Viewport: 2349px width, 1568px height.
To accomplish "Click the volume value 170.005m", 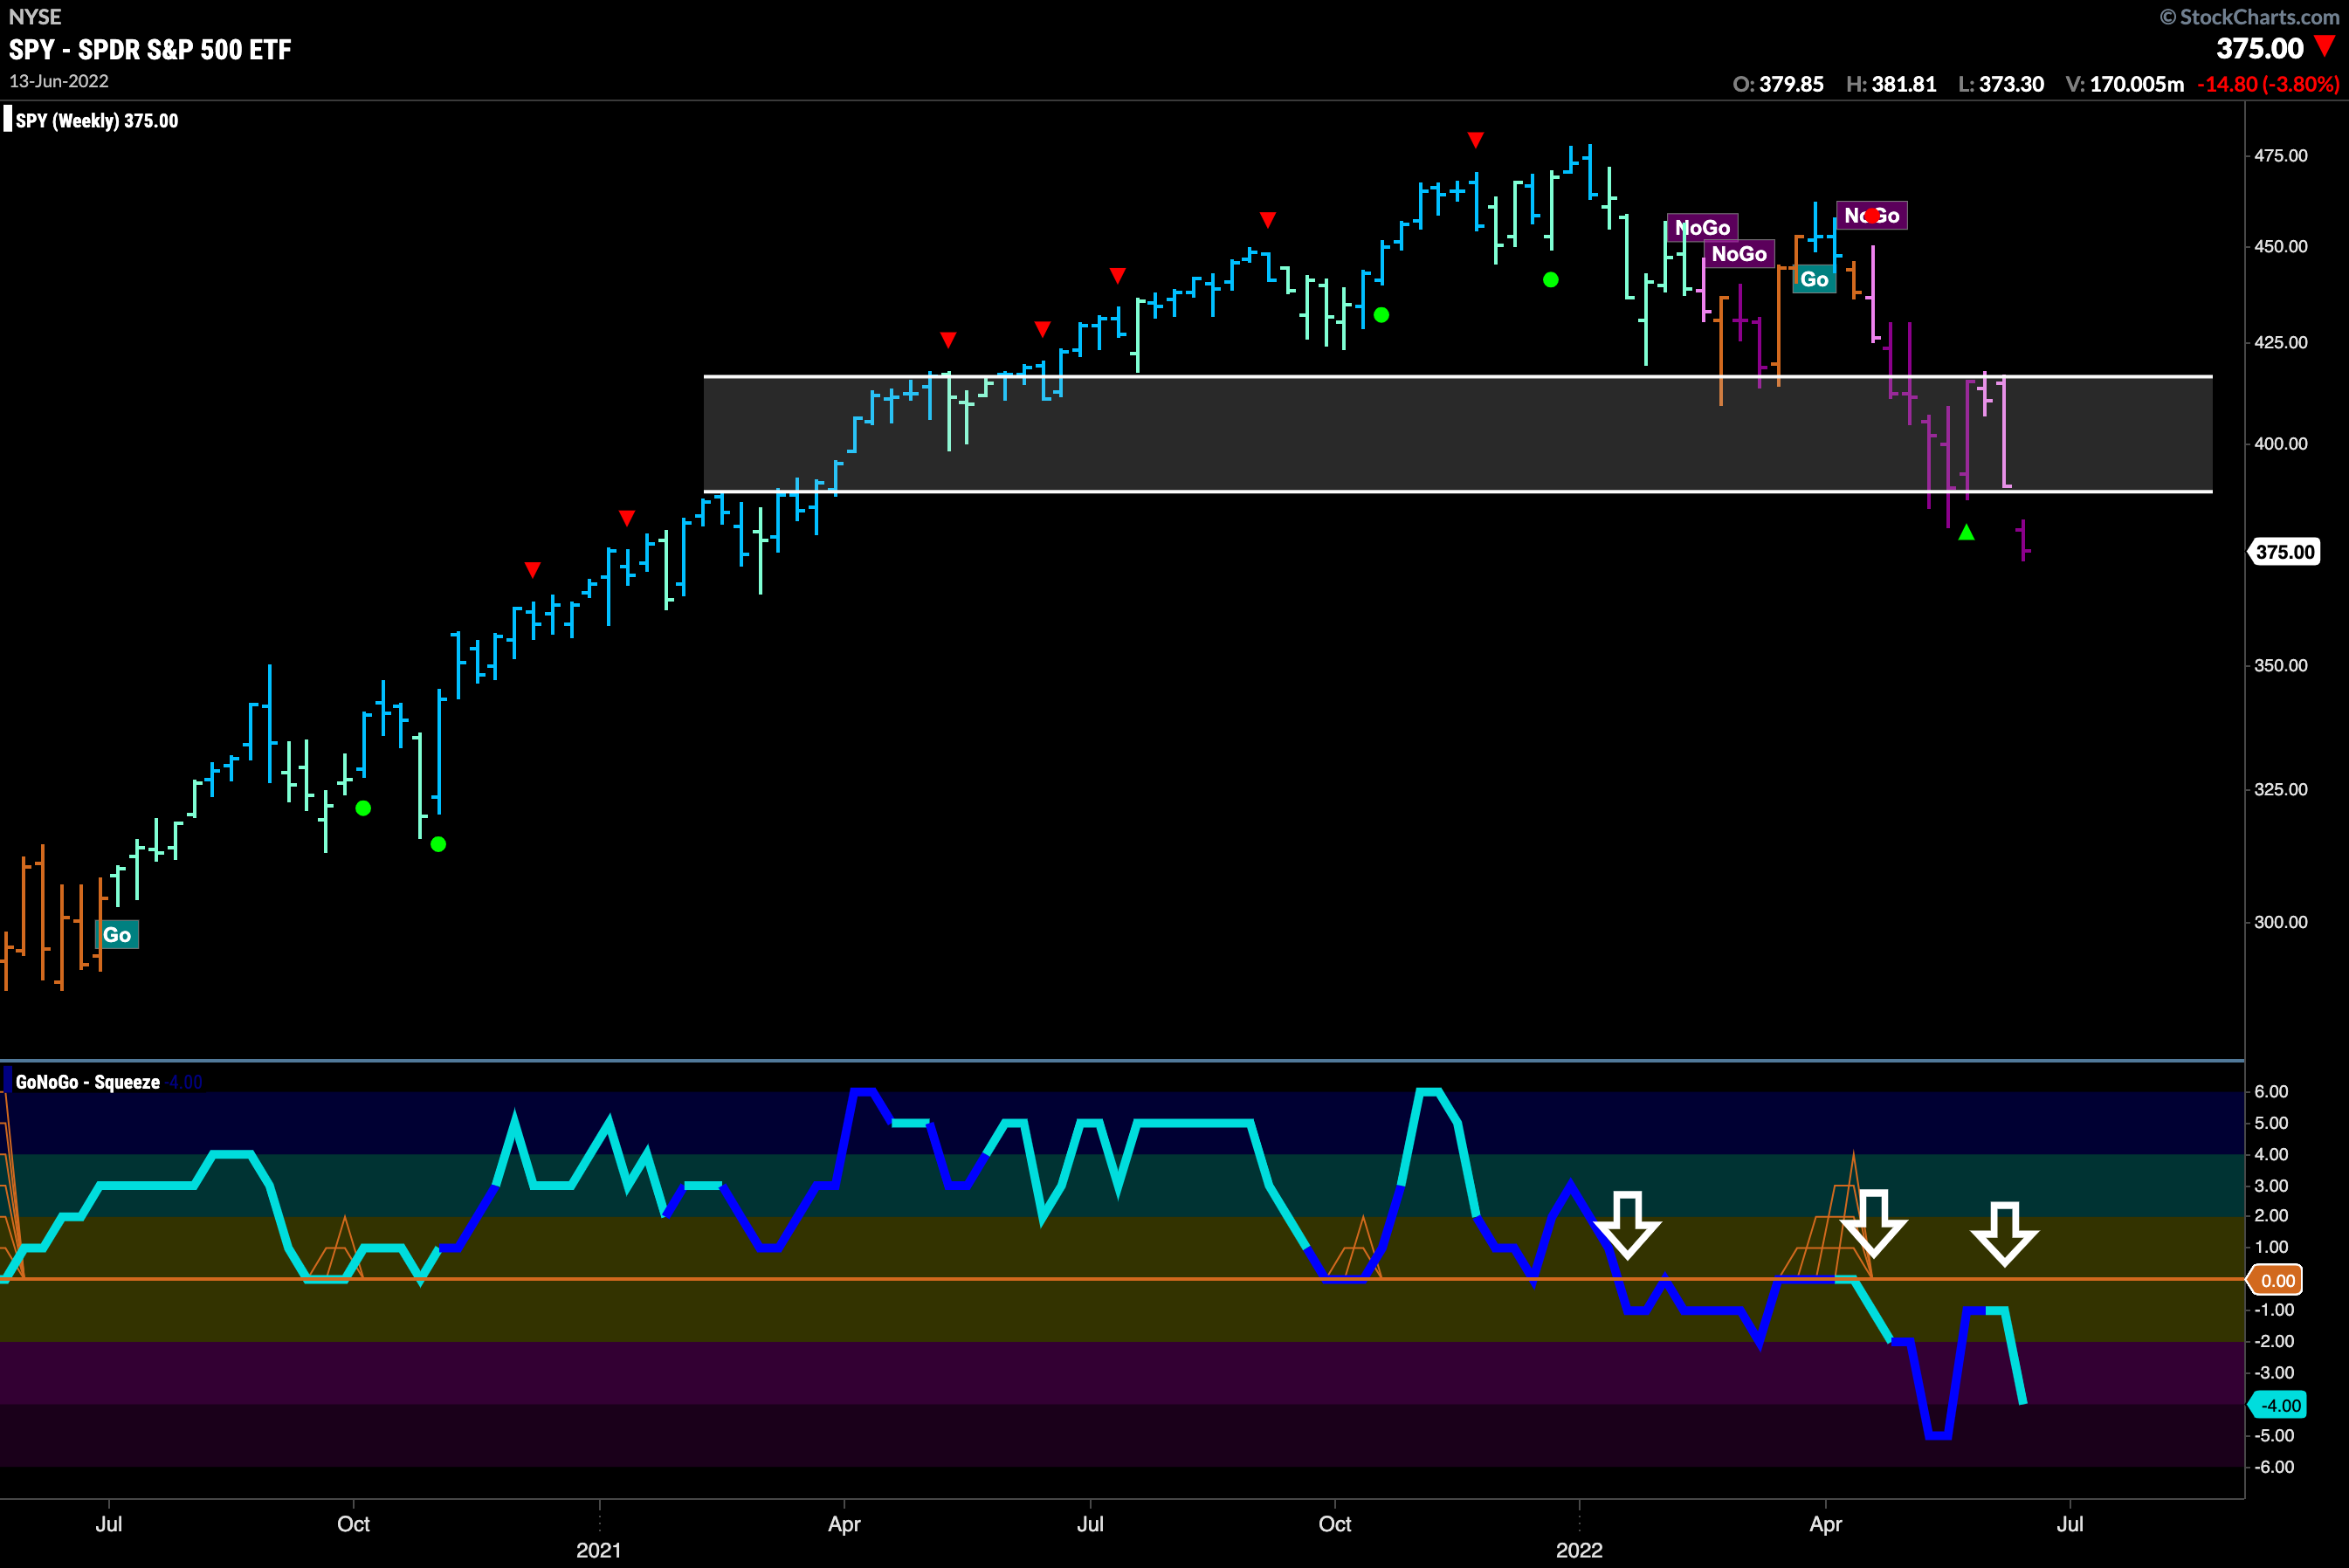I will coord(2136,84).
